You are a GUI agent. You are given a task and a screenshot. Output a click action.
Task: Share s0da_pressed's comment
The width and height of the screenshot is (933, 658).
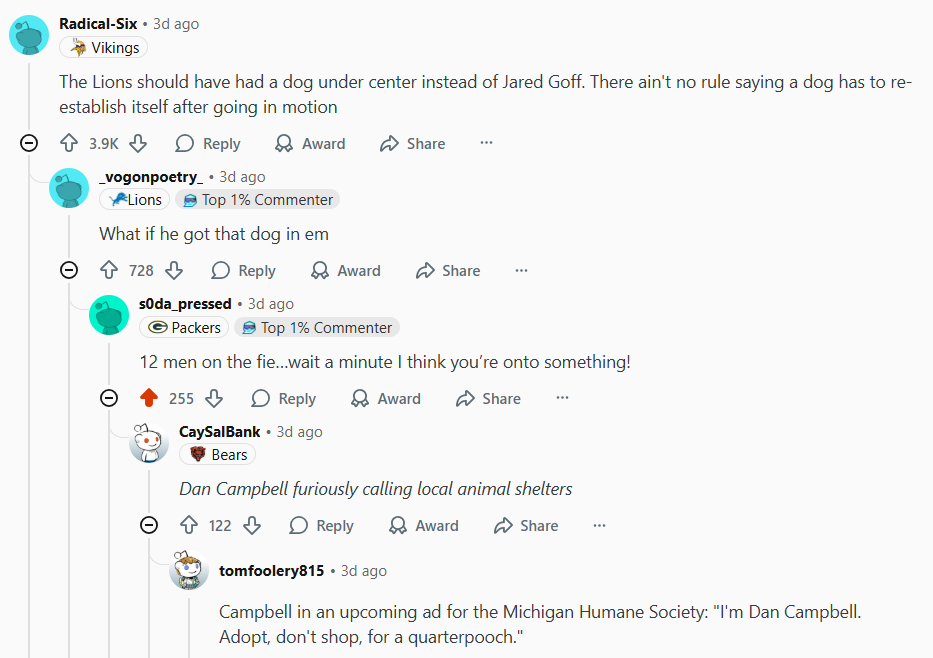click(x=488, y=398)
